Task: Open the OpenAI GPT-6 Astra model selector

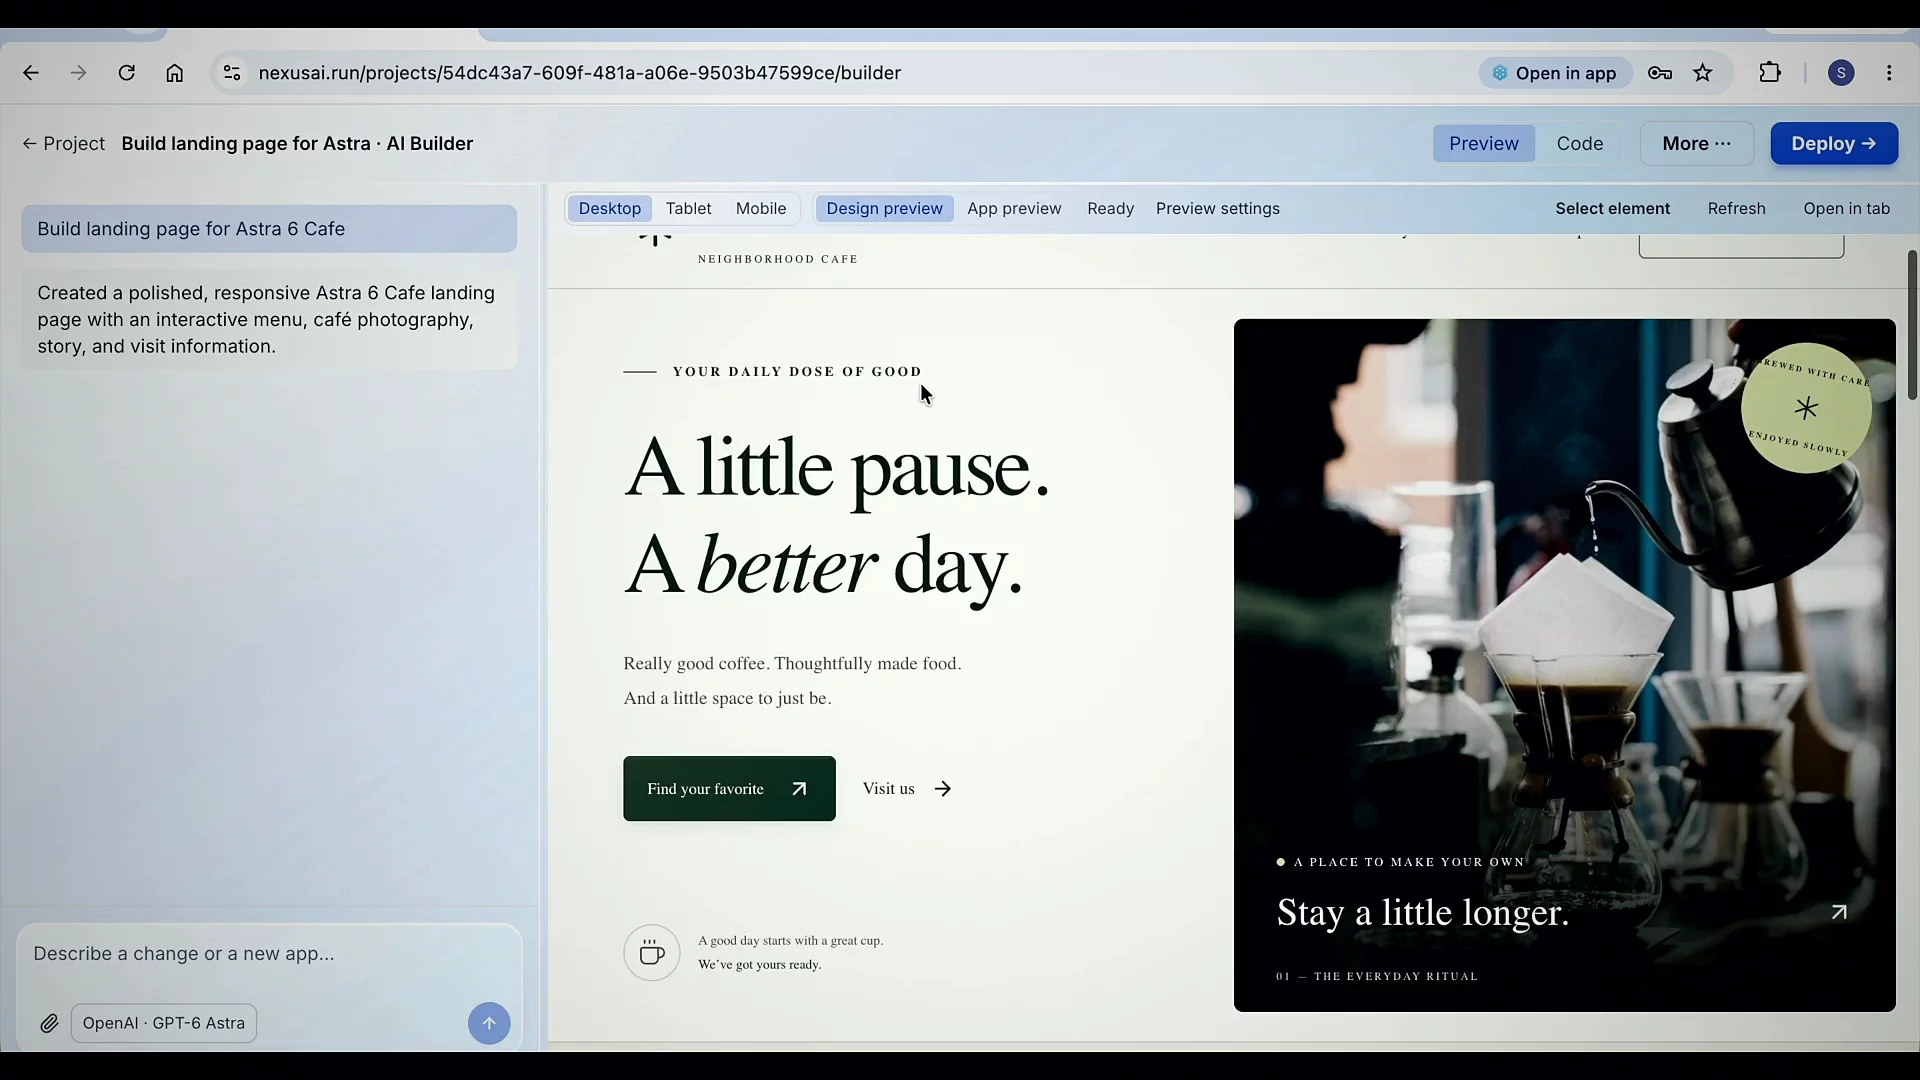Action: pos(164,1023)
